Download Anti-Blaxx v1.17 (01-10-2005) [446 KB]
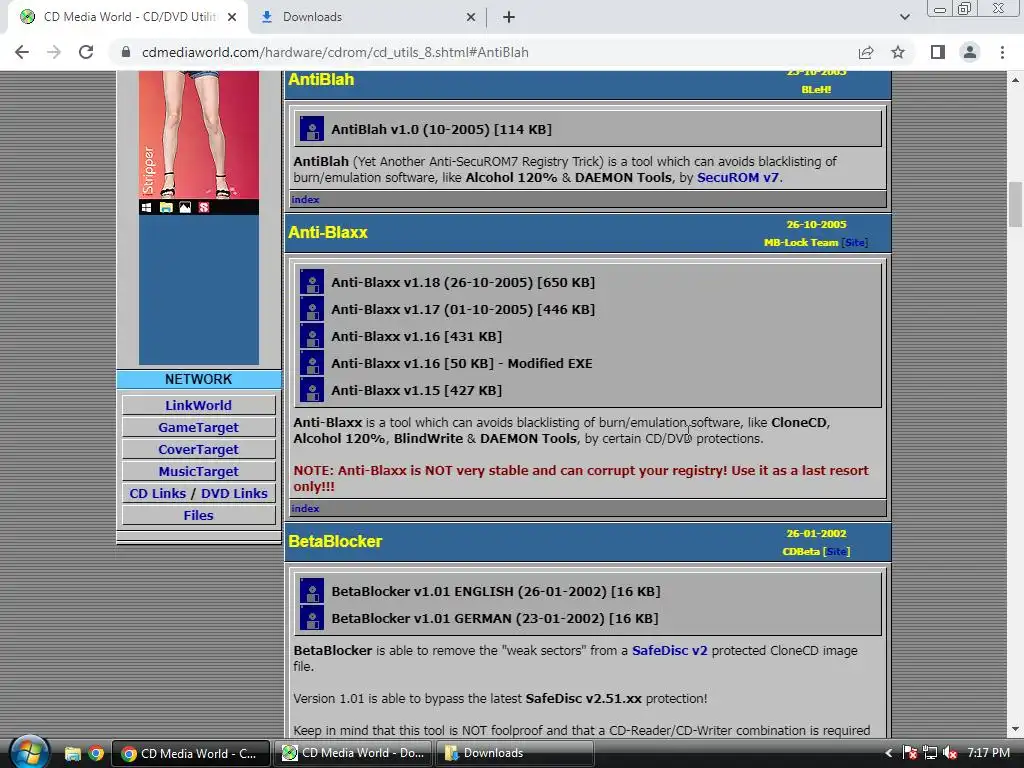The height and width of the screenshot is (768, 1024). point(463,309)
